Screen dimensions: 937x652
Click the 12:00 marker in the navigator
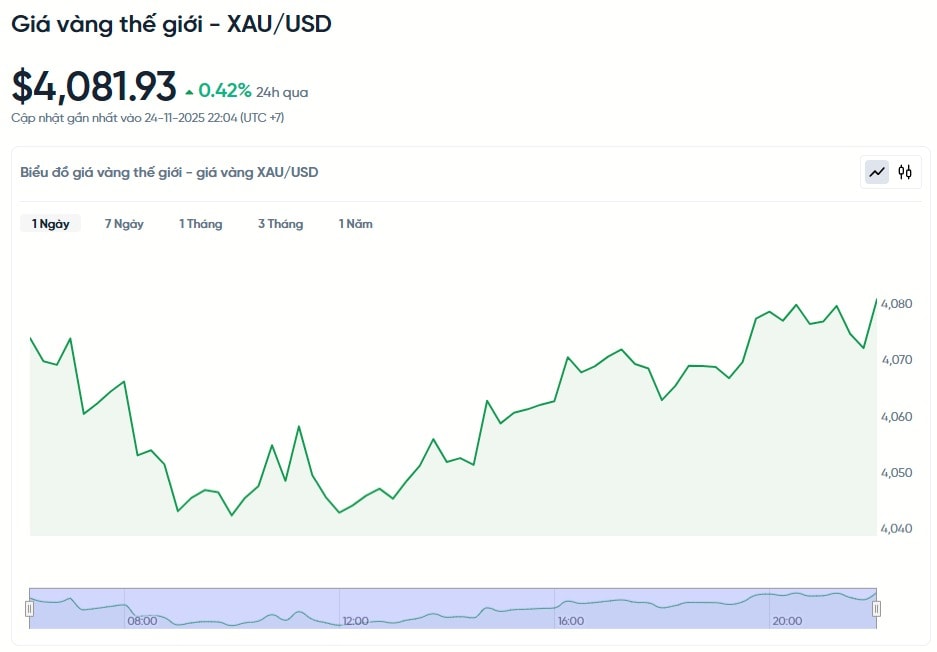[356, 621]
